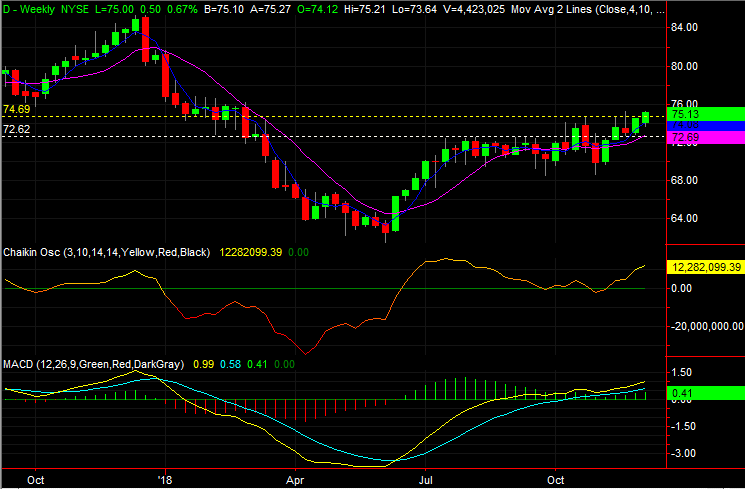
Task: Click the 1.50 MACD axis label
Action: (x=683, y=373)
